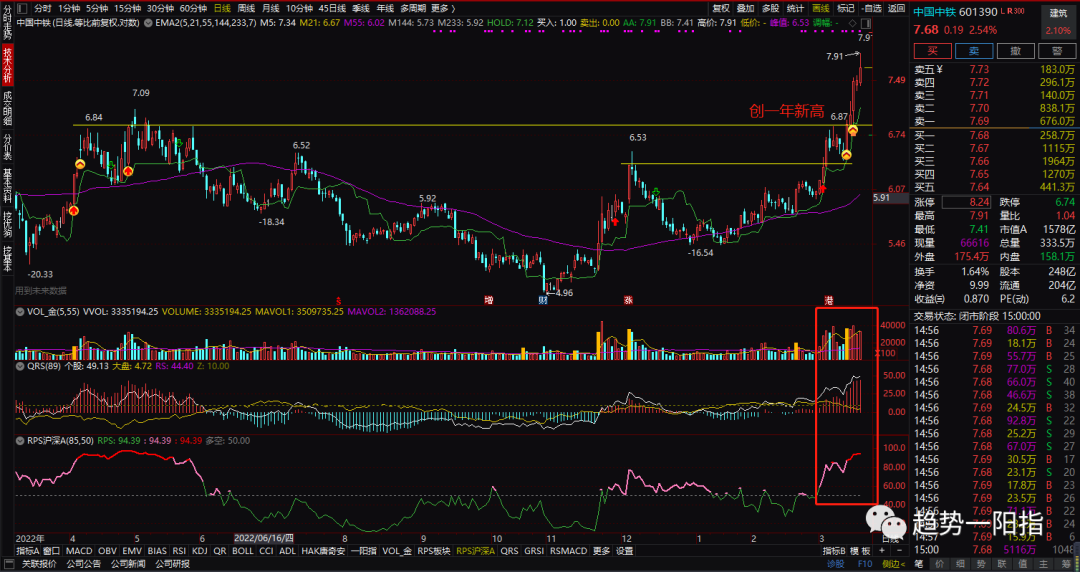Toggle the side panel icon near diamond
Viewport: 1080px width, 572px height.
tap(865, 23)
